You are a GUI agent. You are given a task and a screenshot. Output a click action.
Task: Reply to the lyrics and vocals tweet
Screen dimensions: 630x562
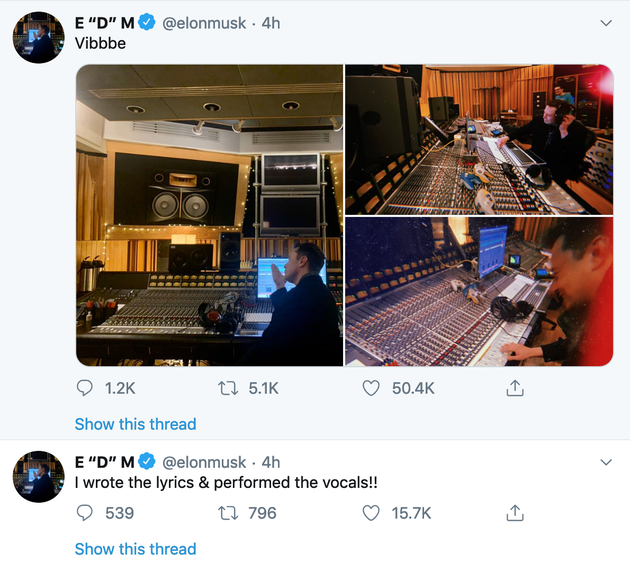point(84,513)
